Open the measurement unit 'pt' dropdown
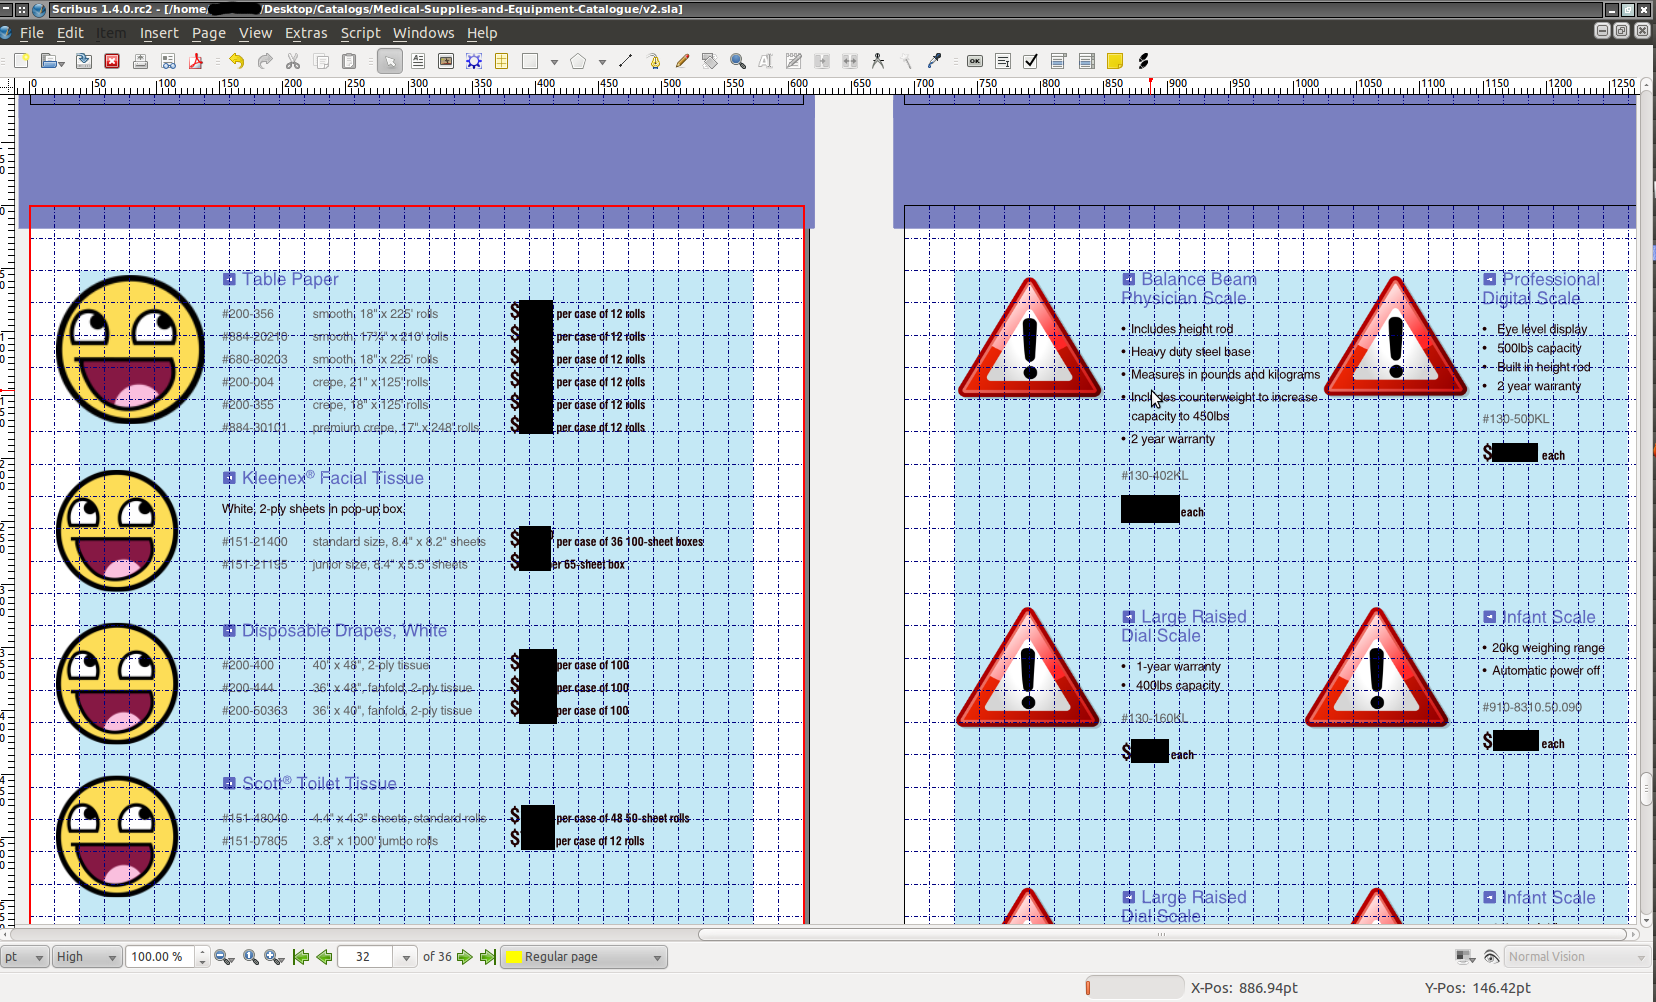Image resolution: width=1656 pixels, height=1002 pixels. click(x=24, y=957)
